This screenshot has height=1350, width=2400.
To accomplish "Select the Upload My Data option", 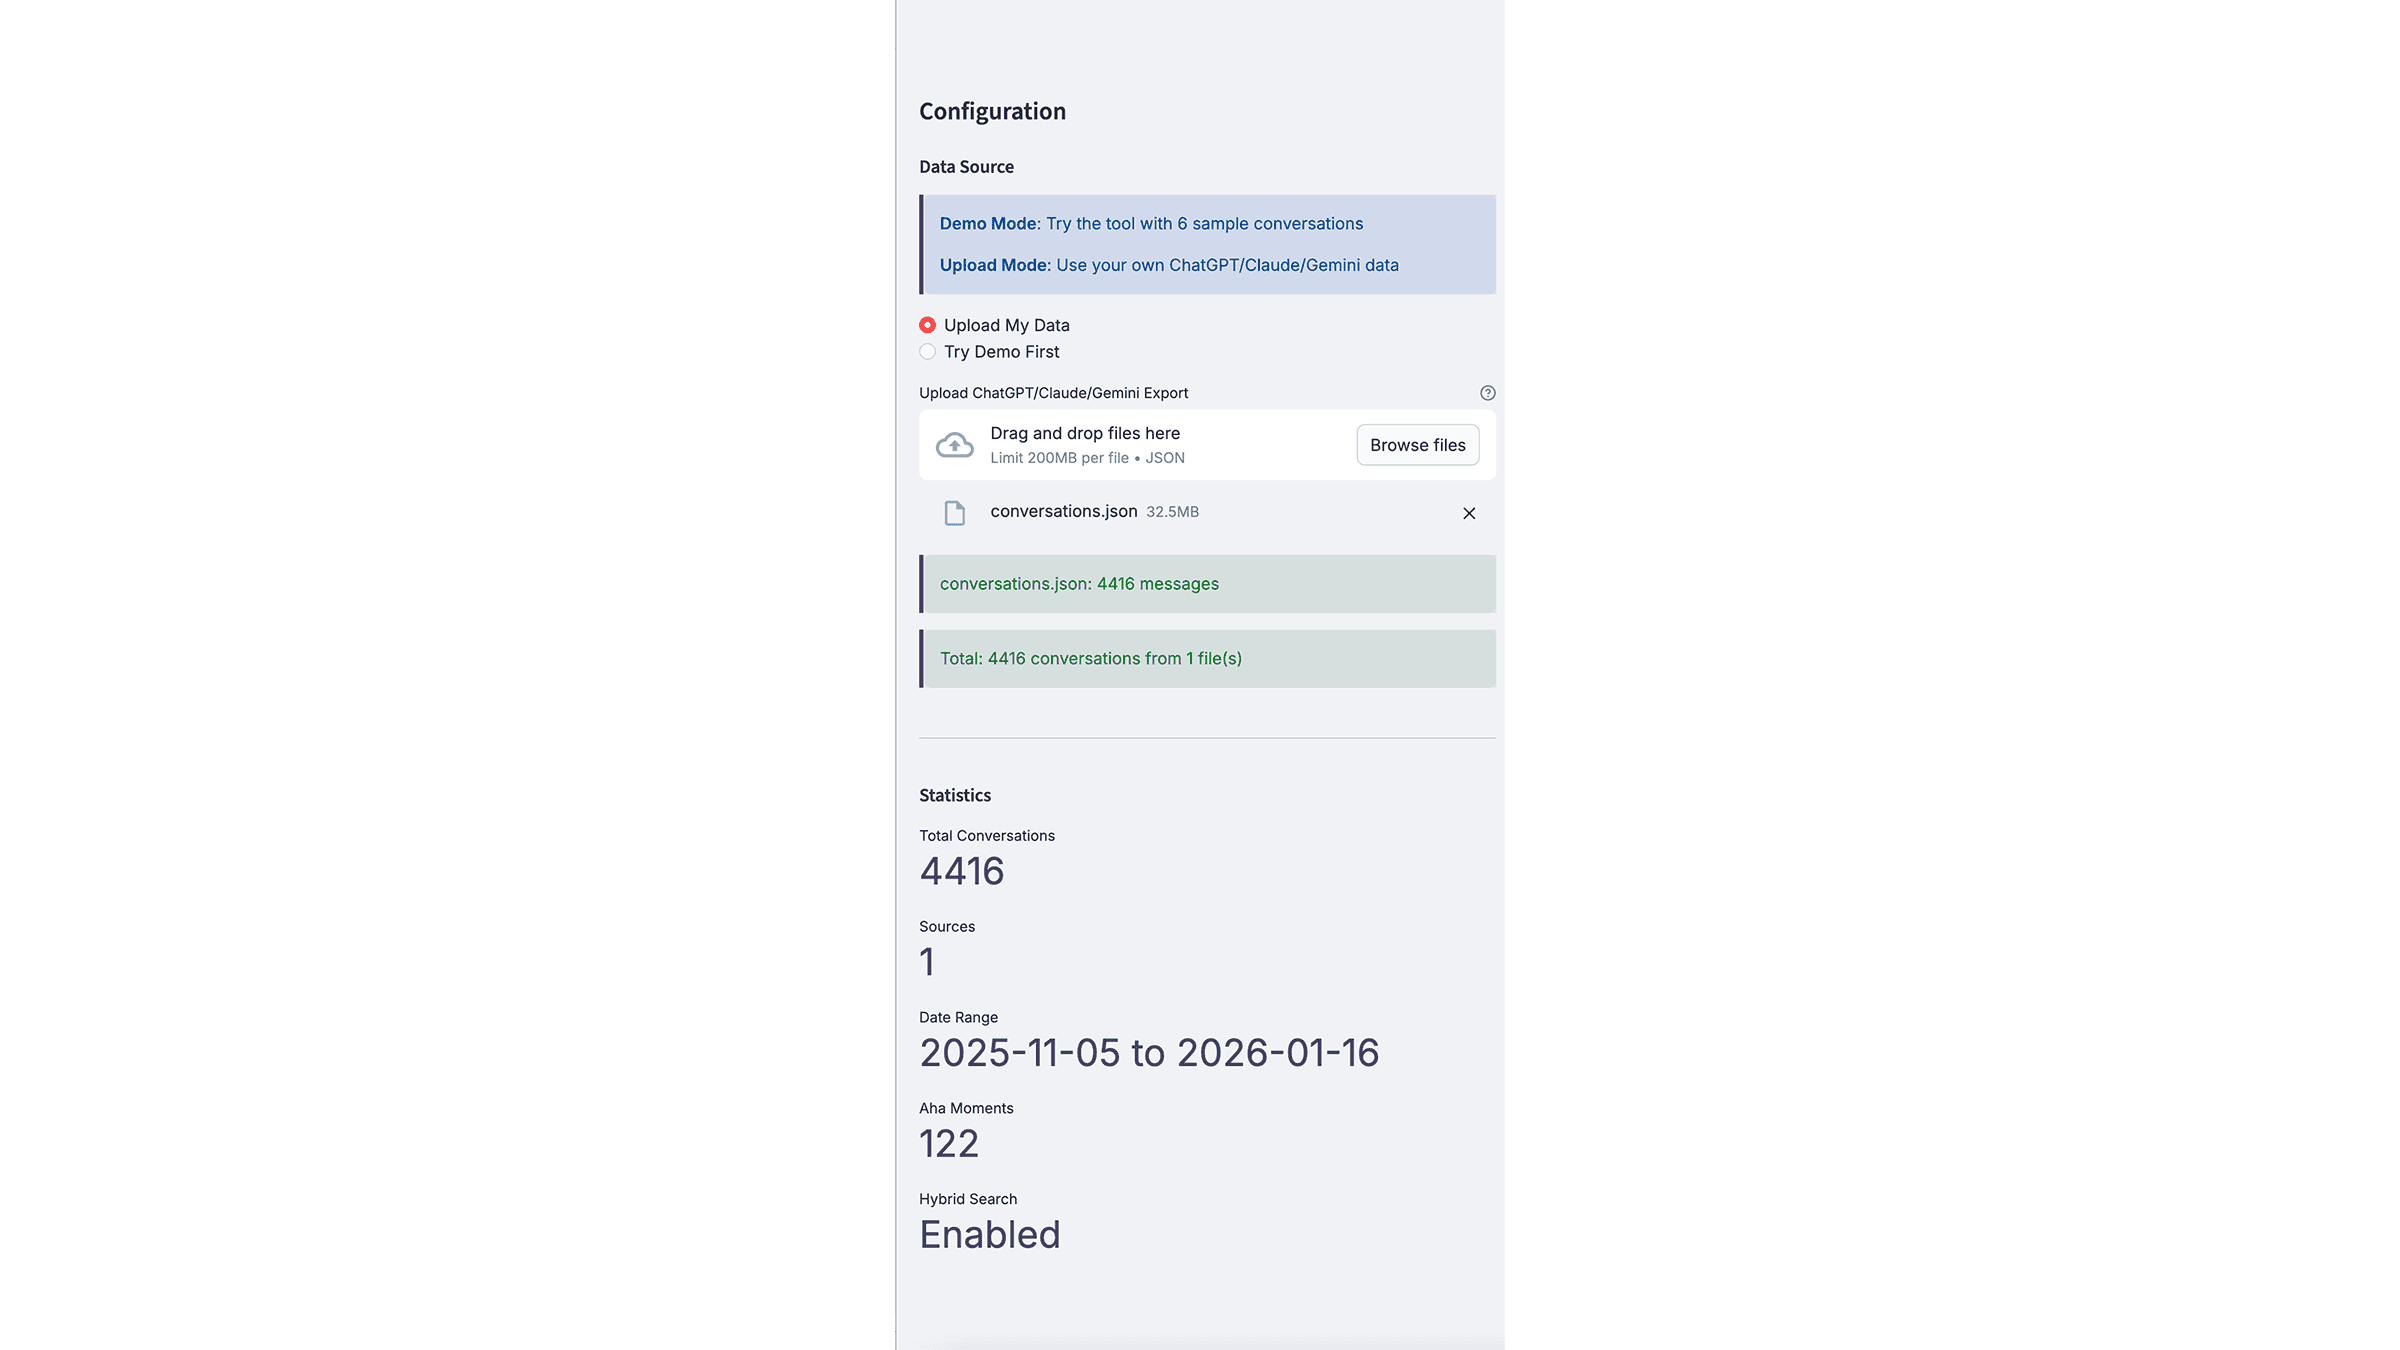I will tap(928, 325).
